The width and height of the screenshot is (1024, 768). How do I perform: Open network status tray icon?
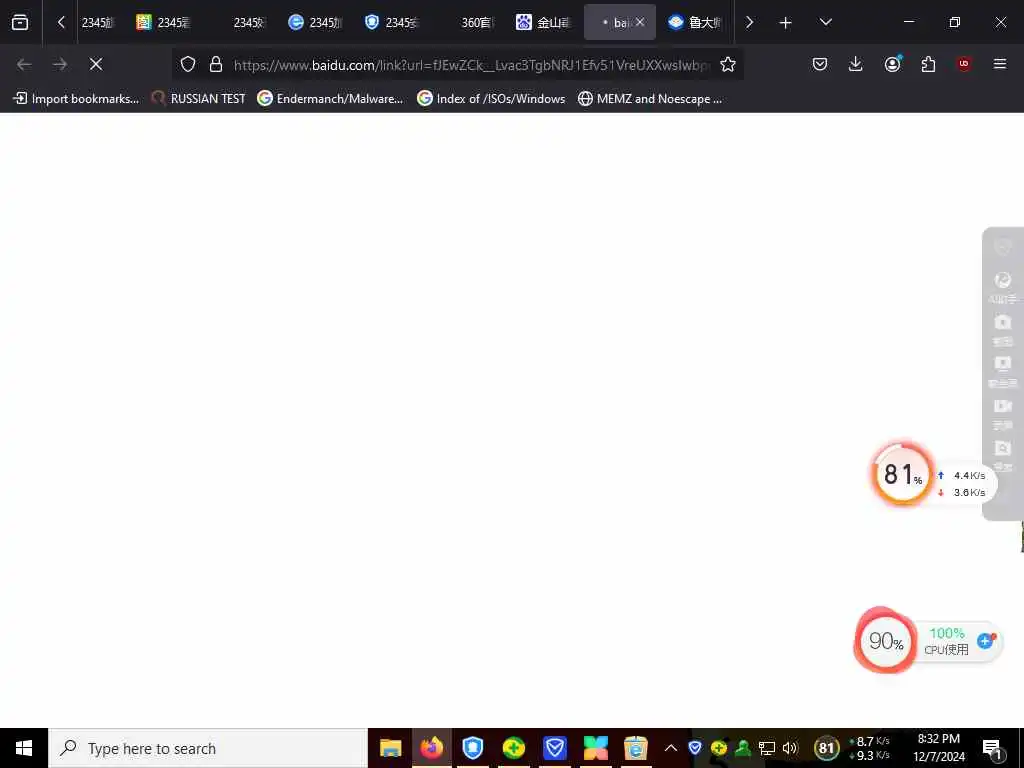[x=767, y=748]
